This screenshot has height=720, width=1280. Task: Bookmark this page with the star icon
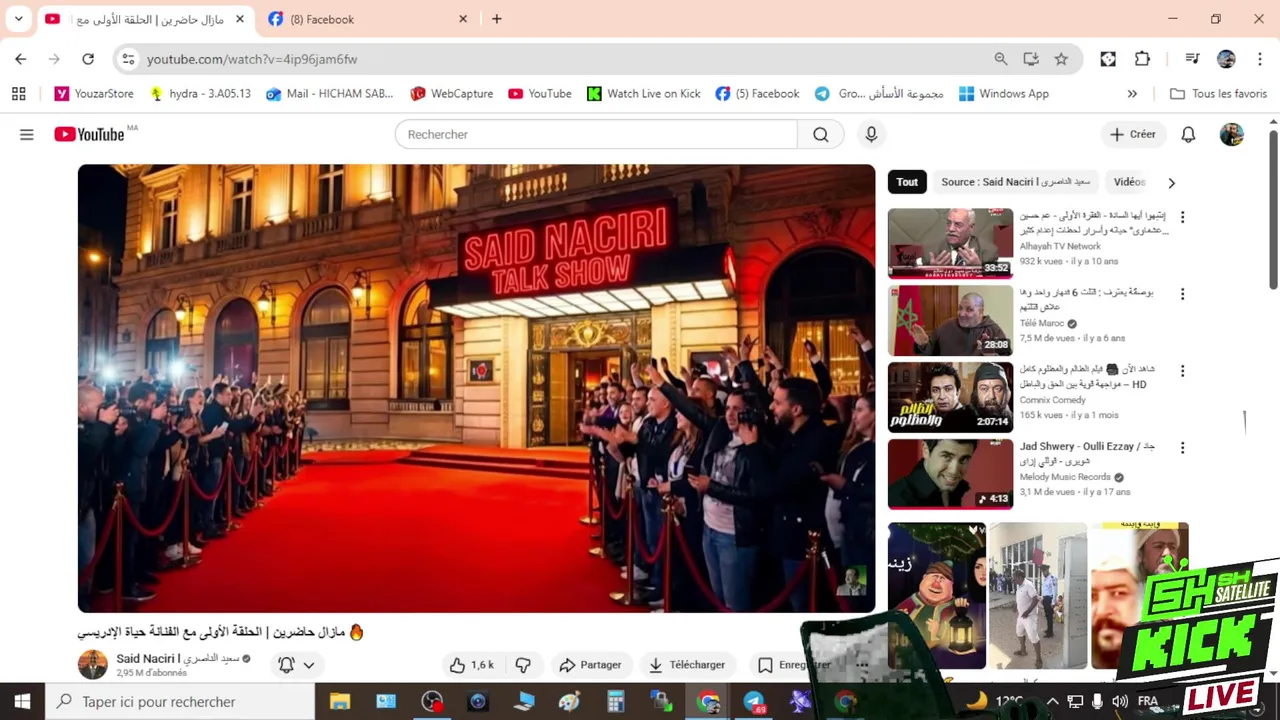coord(1061,59)
